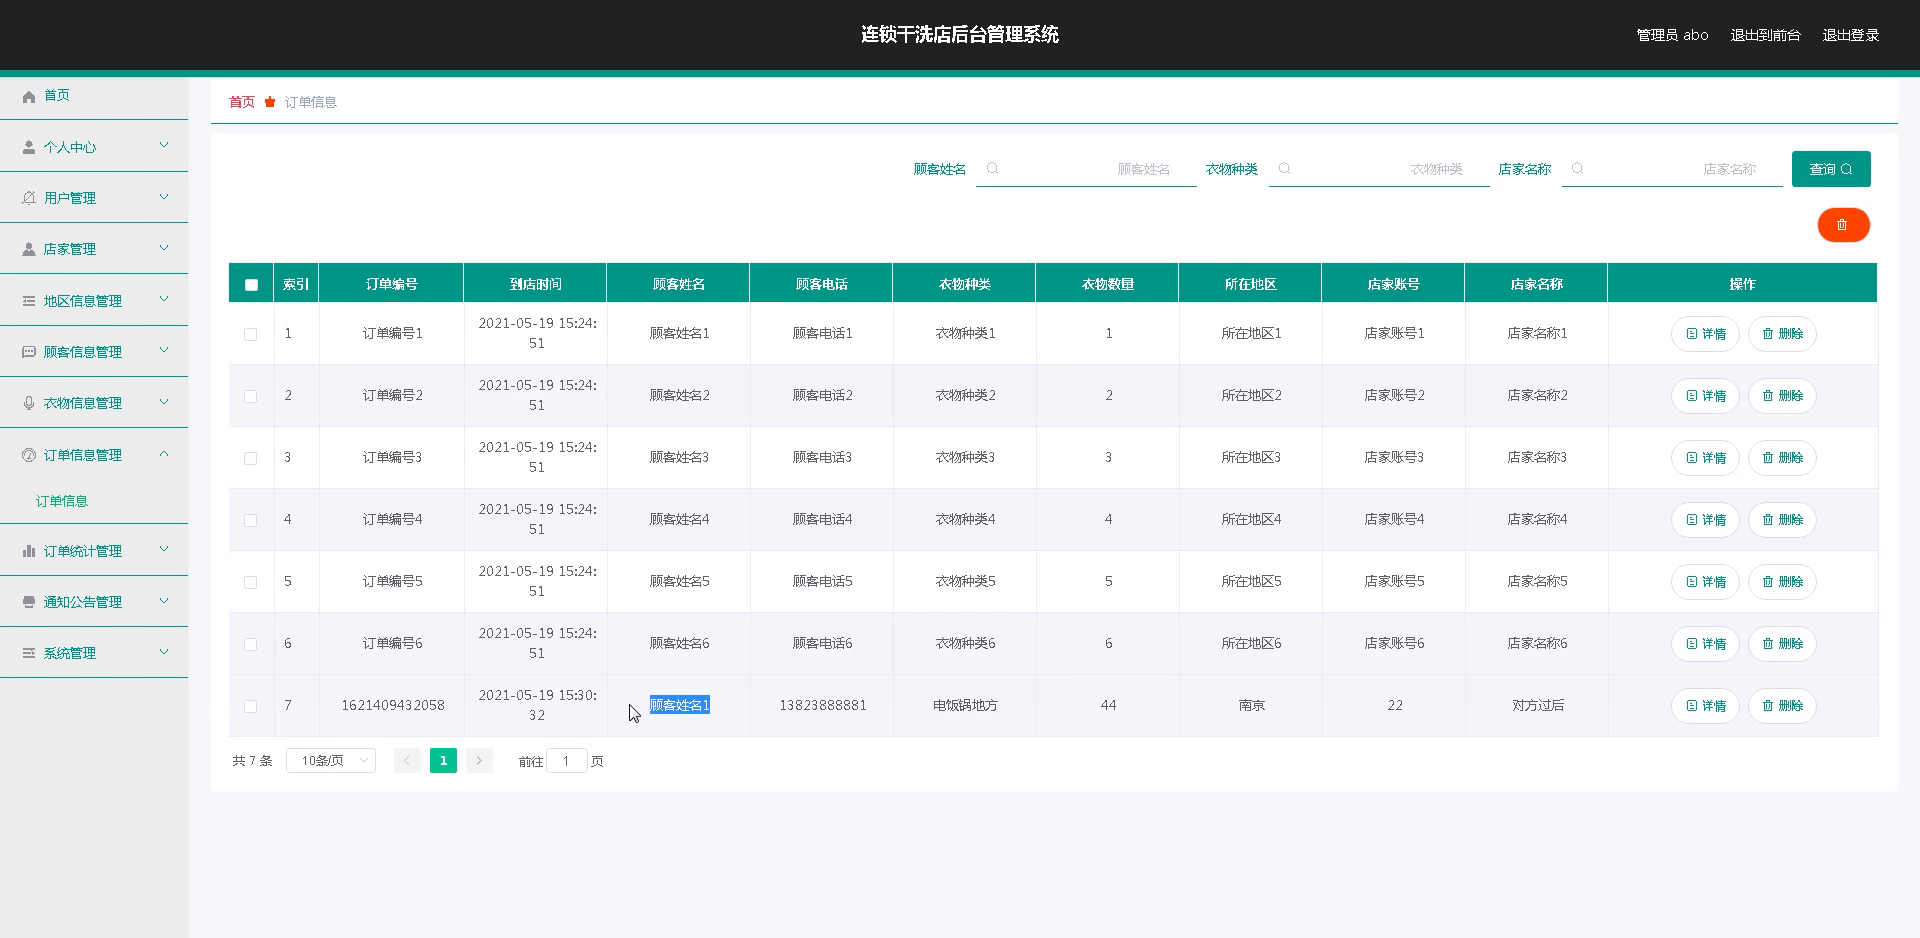The width and height of the screenshot is (1920, 938).
Task: Click the 前往 page number input
Action: (x=567, y=761)
